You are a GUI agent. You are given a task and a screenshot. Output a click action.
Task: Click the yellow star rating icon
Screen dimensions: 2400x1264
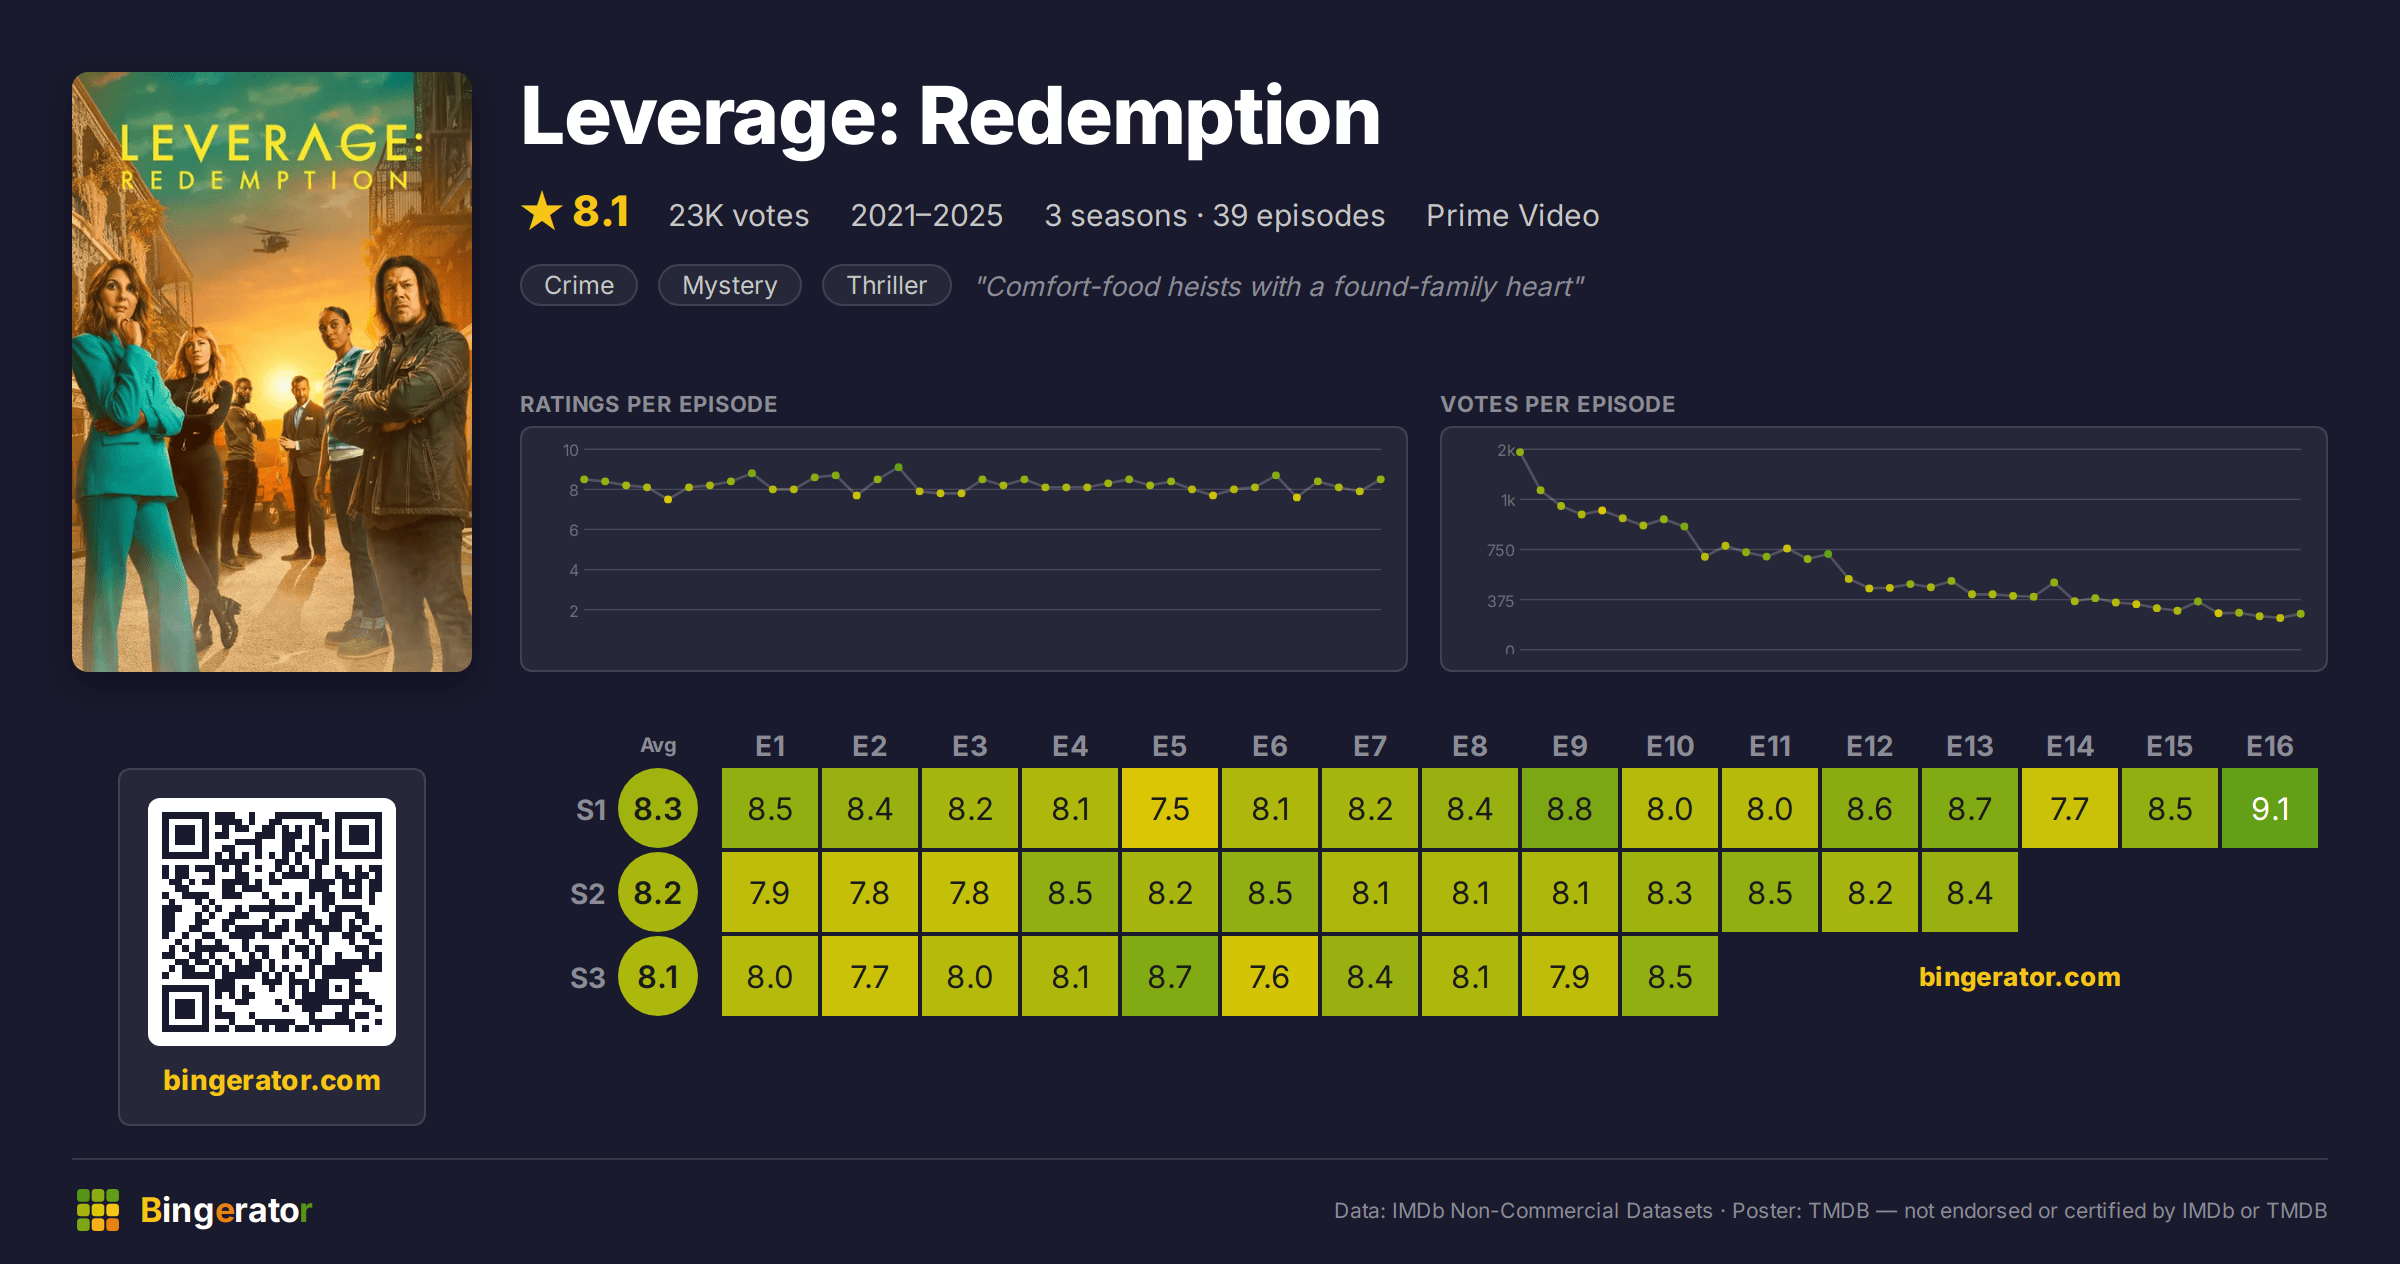pos(542,212)
